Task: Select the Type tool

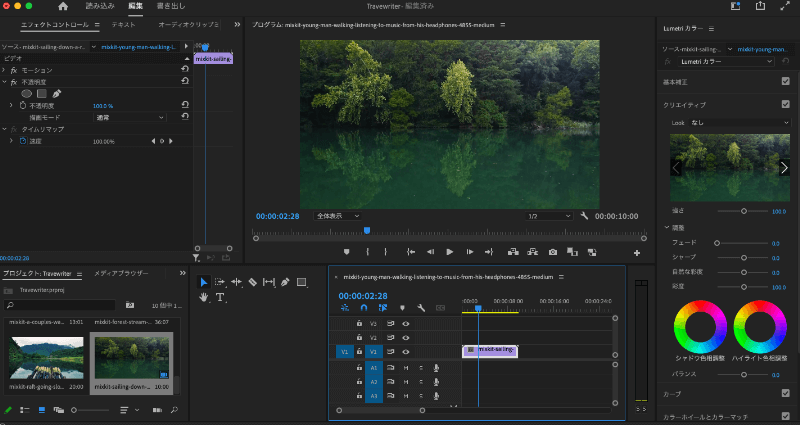Action: [219, 297]
